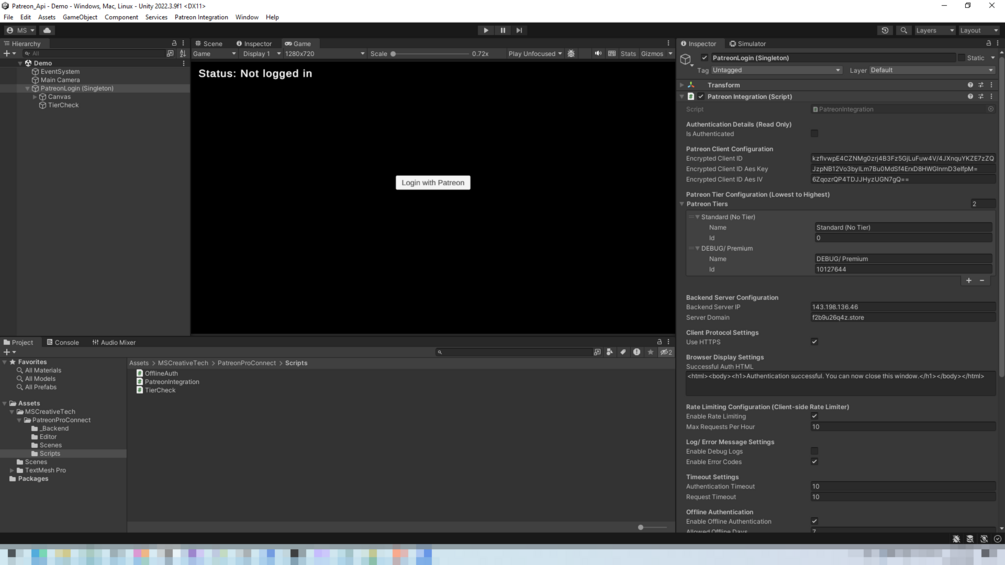This screenshot has width=1005, height=565.
Task: Open Patreon Integration presets icon
Action: tap(981, 97)
